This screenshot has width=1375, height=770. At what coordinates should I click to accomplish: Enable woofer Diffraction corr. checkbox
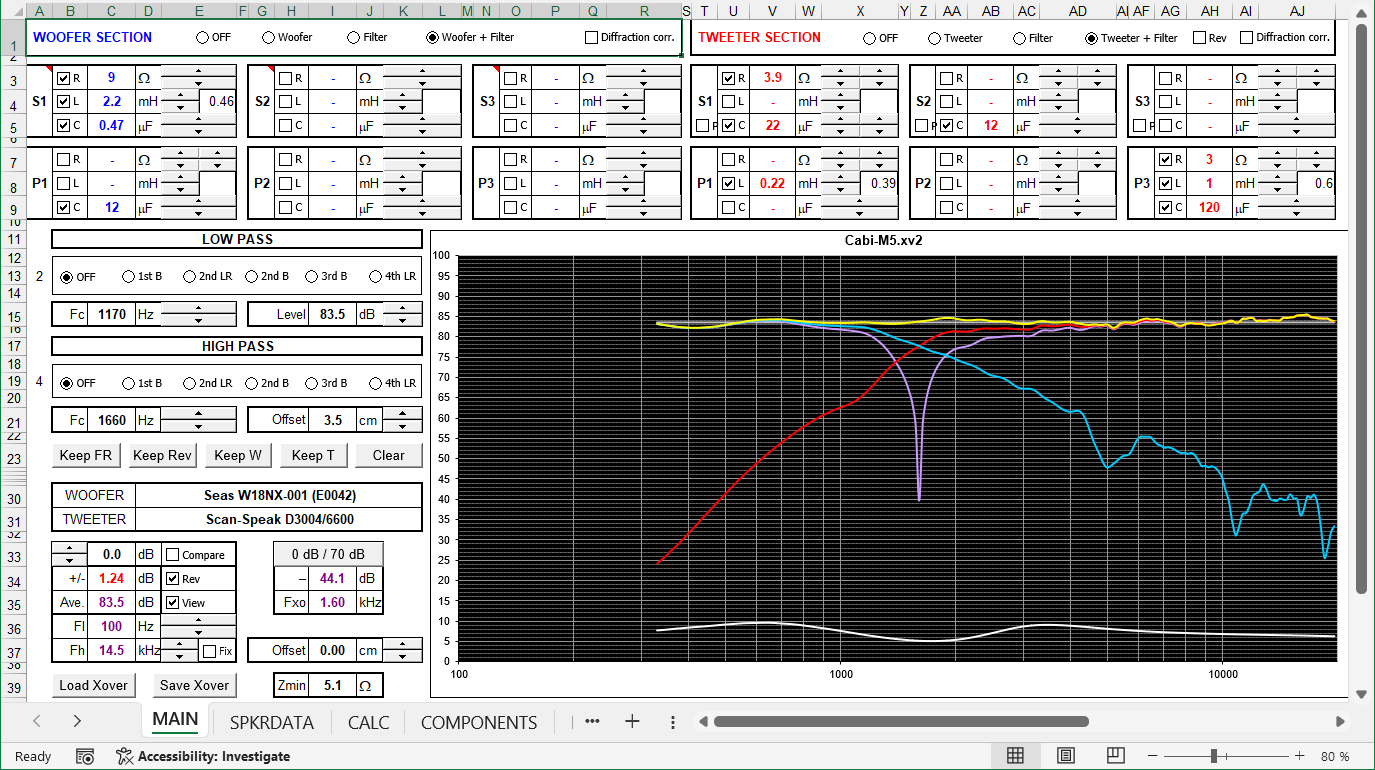(591, 37)
